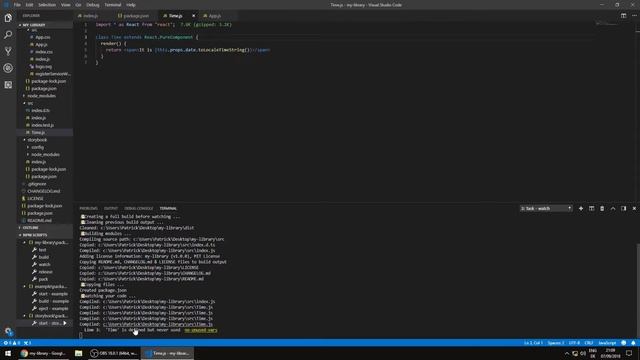The image size is (640, 360).
Task: Close the terminal panel
Action: [634, 209]
